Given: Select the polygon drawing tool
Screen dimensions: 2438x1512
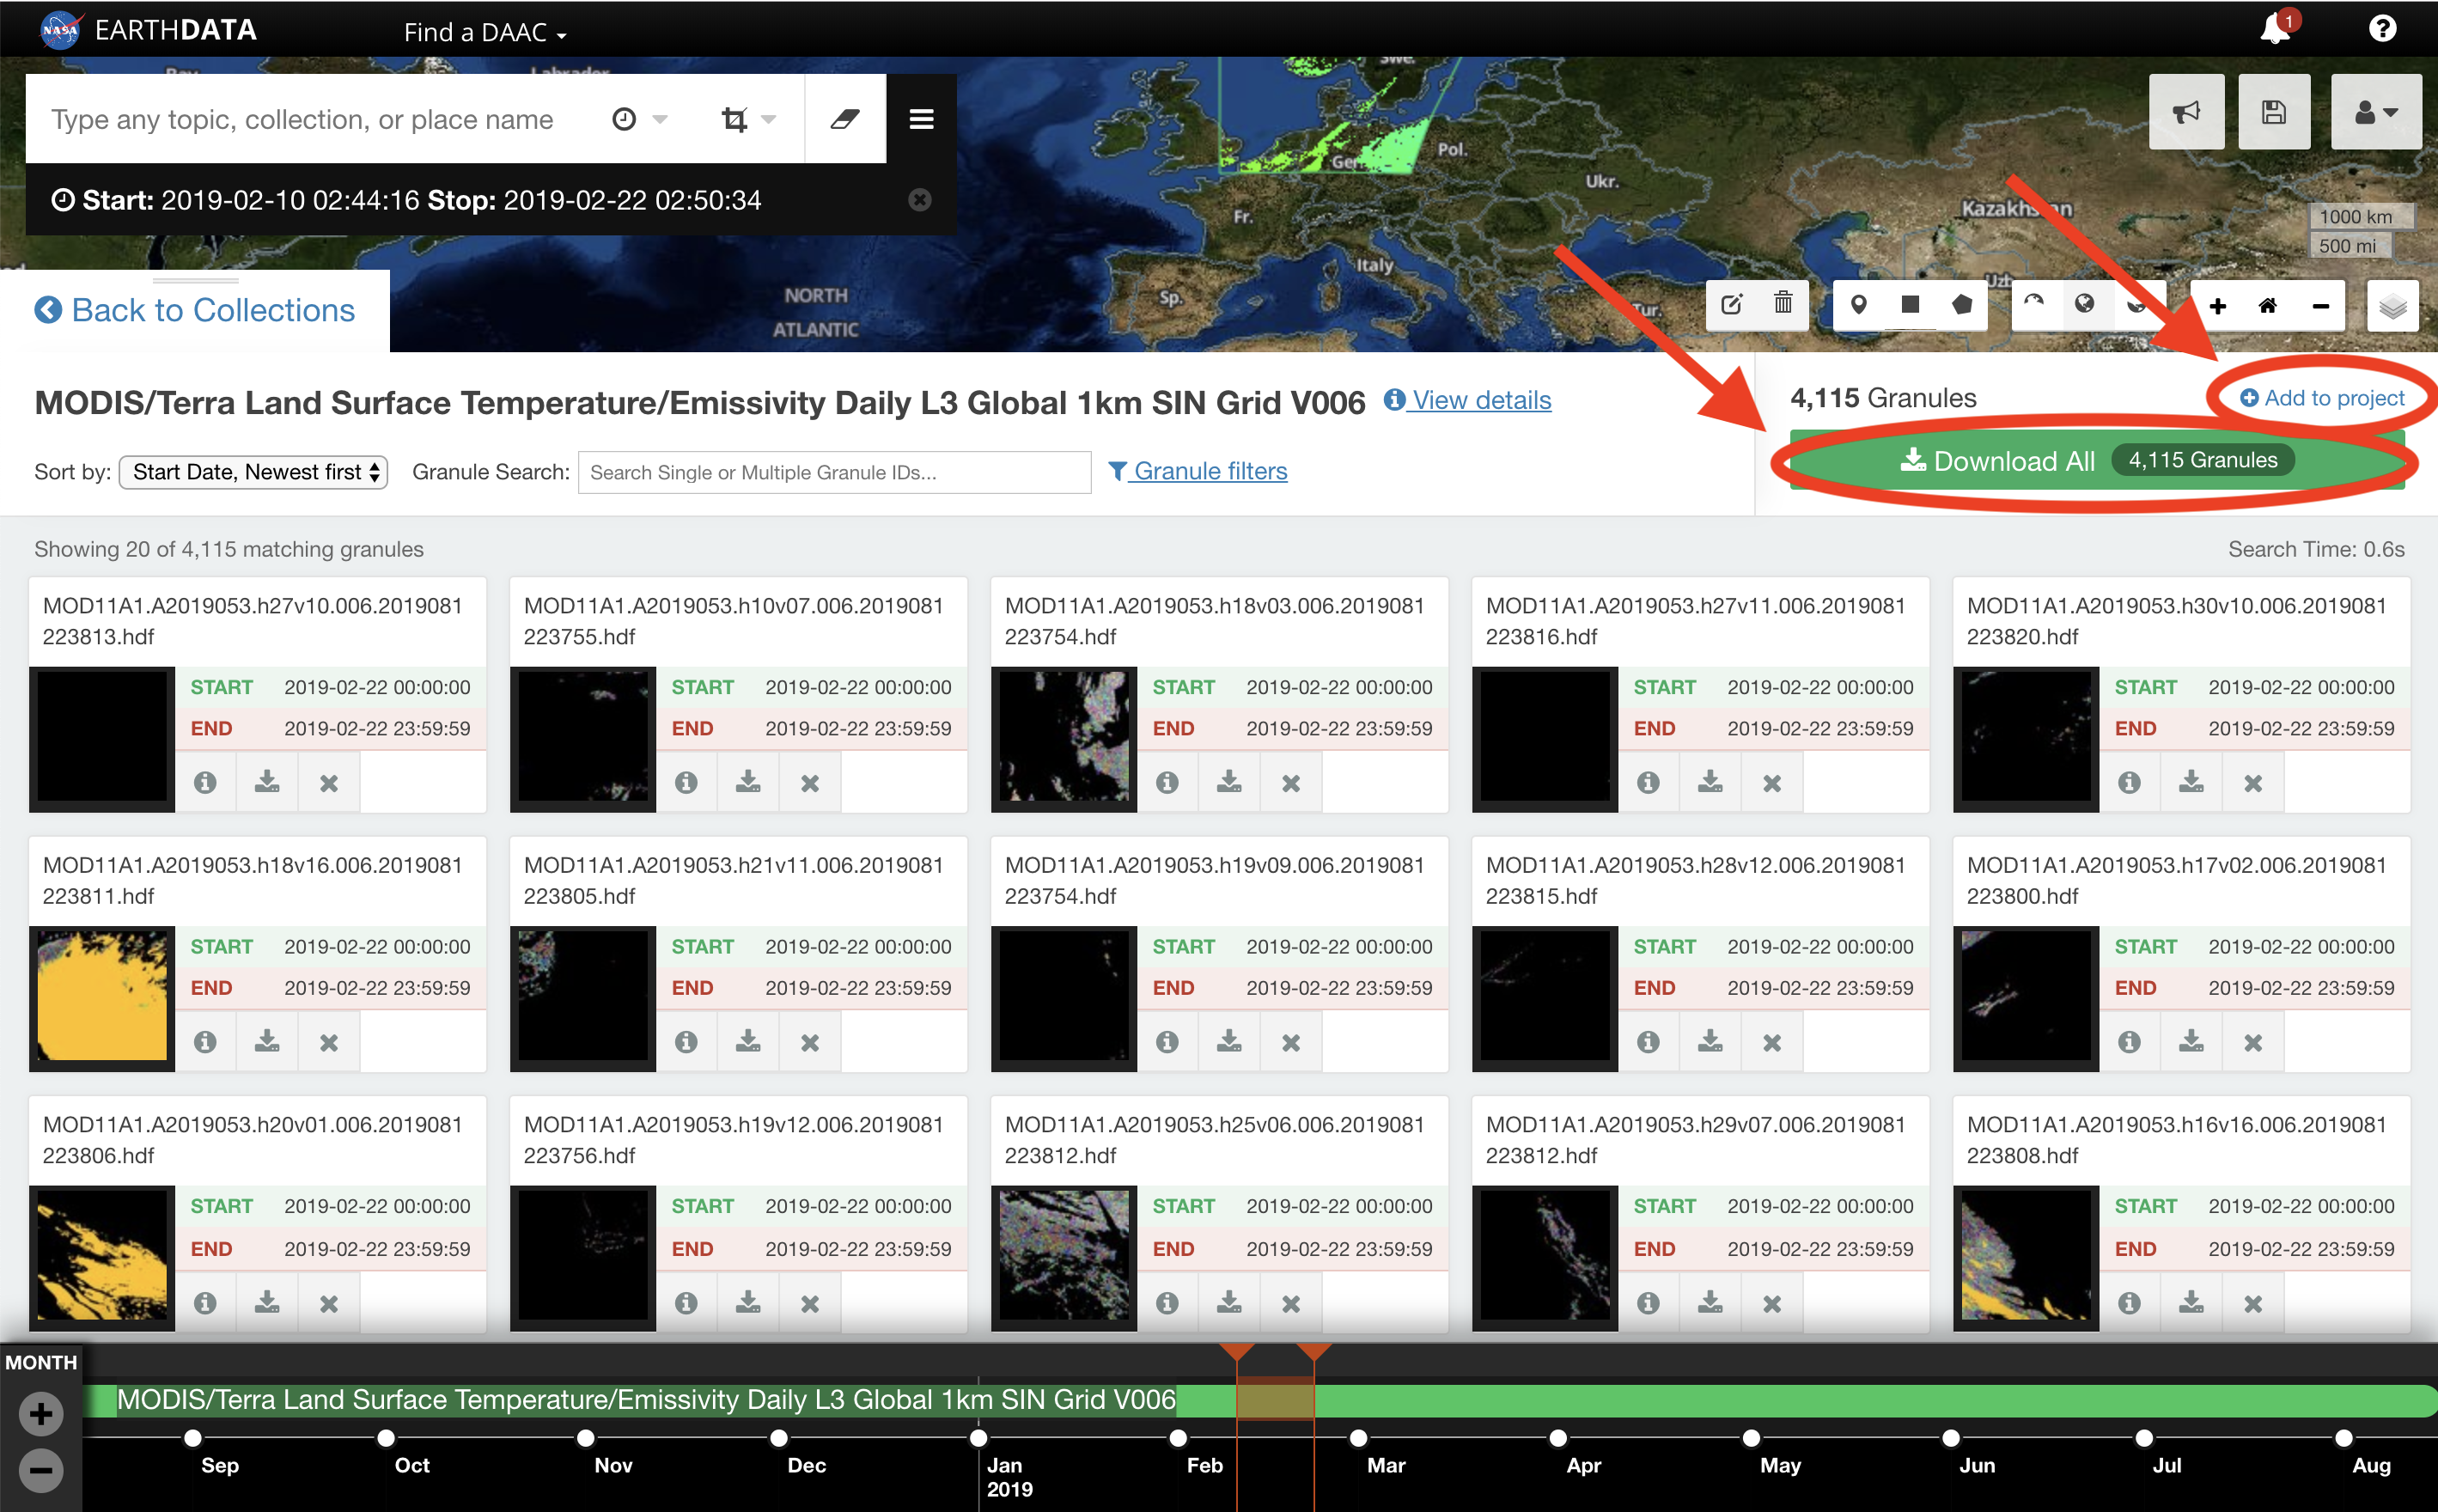Looking at the screenshot, I should click(x=1962, y=304).
